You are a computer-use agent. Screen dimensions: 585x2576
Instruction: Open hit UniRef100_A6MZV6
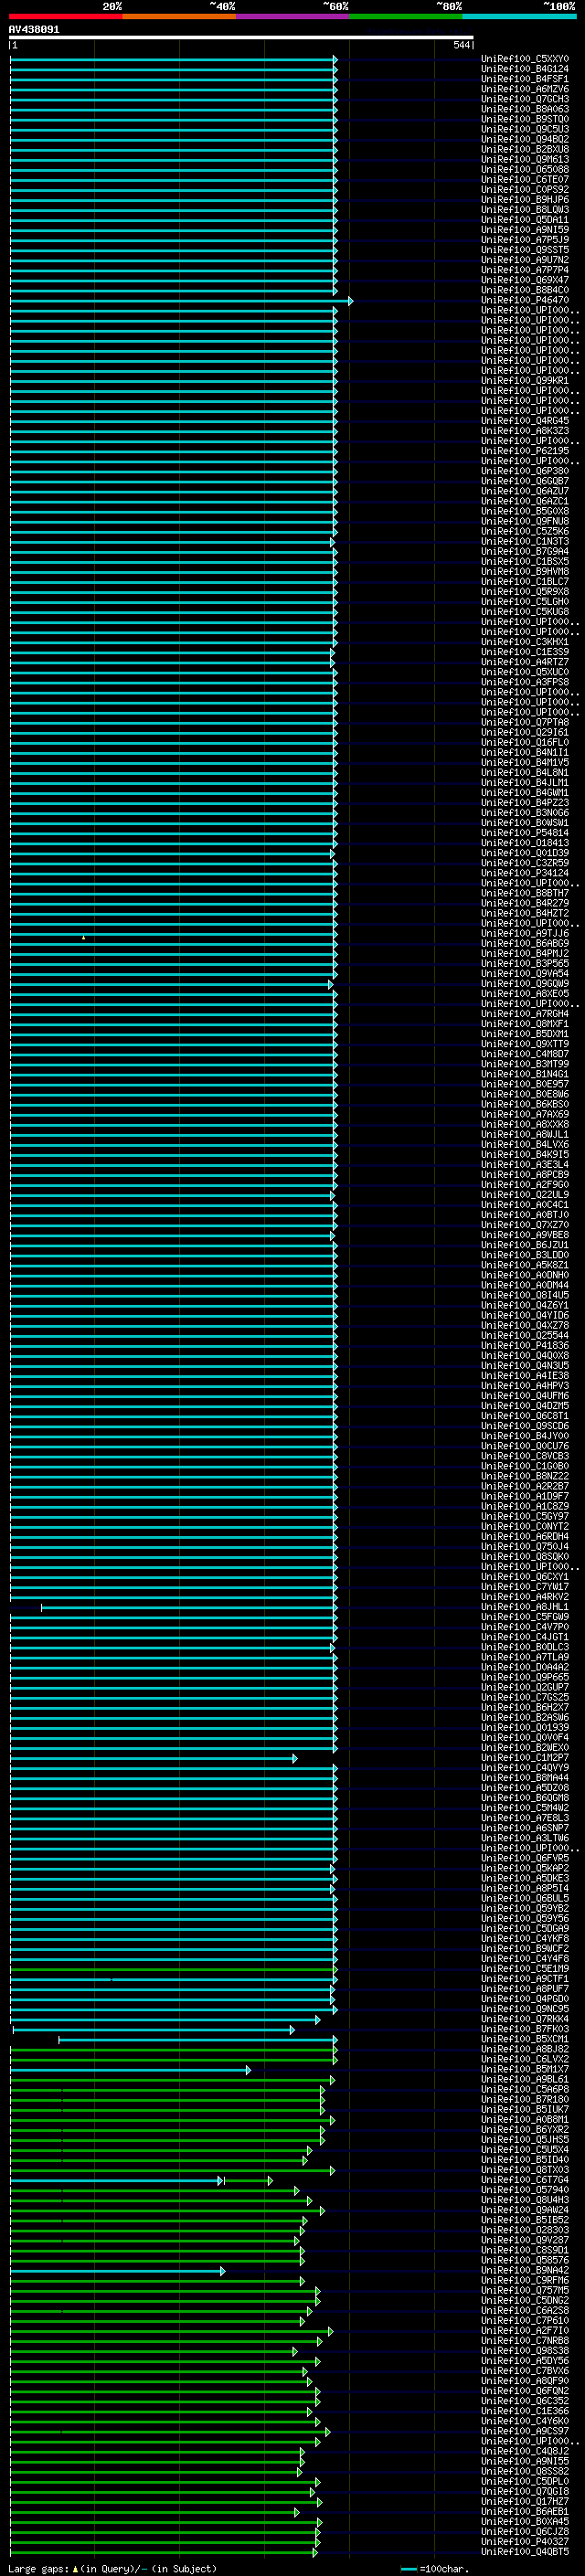coord(524,89)
